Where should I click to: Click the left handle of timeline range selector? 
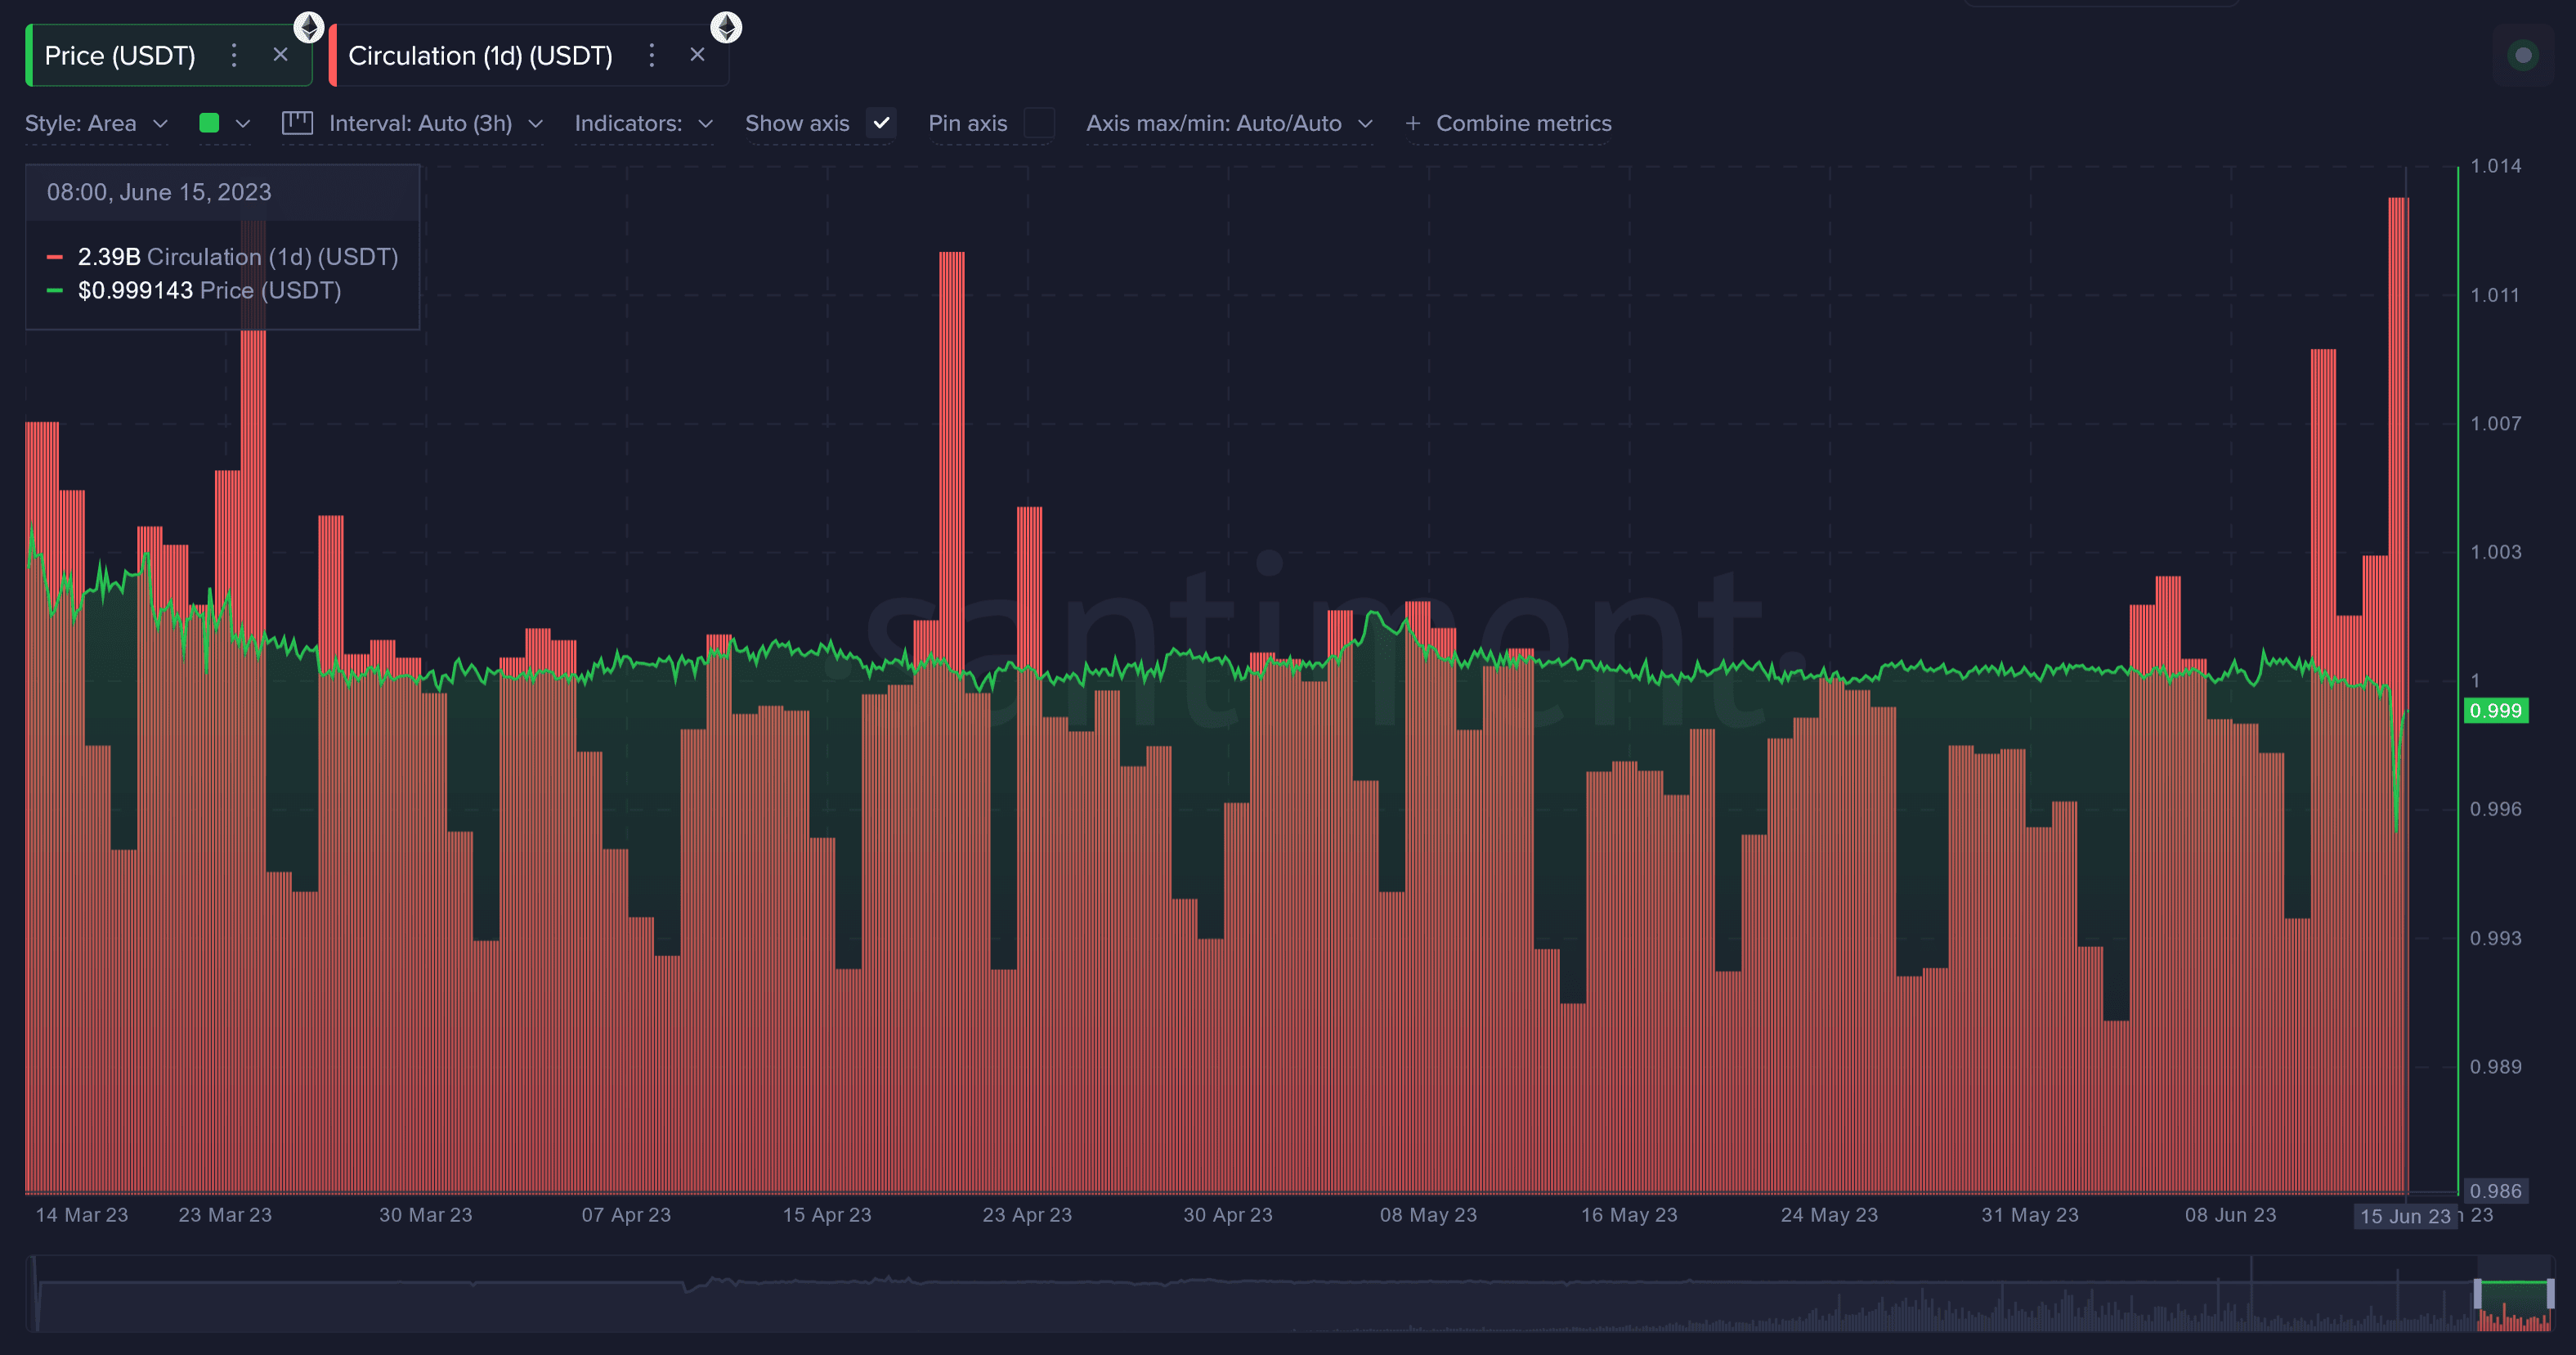[x=2478, y=1293]
